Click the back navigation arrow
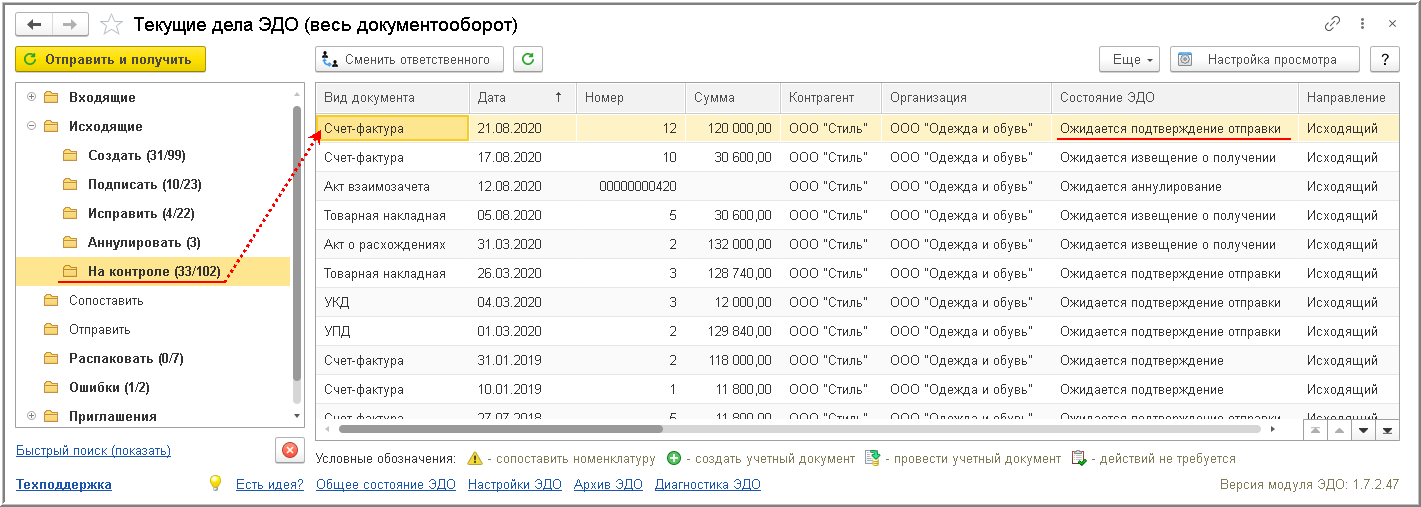Image resolution: width=1421 pixels, height=507 pixels. [34, 23]
